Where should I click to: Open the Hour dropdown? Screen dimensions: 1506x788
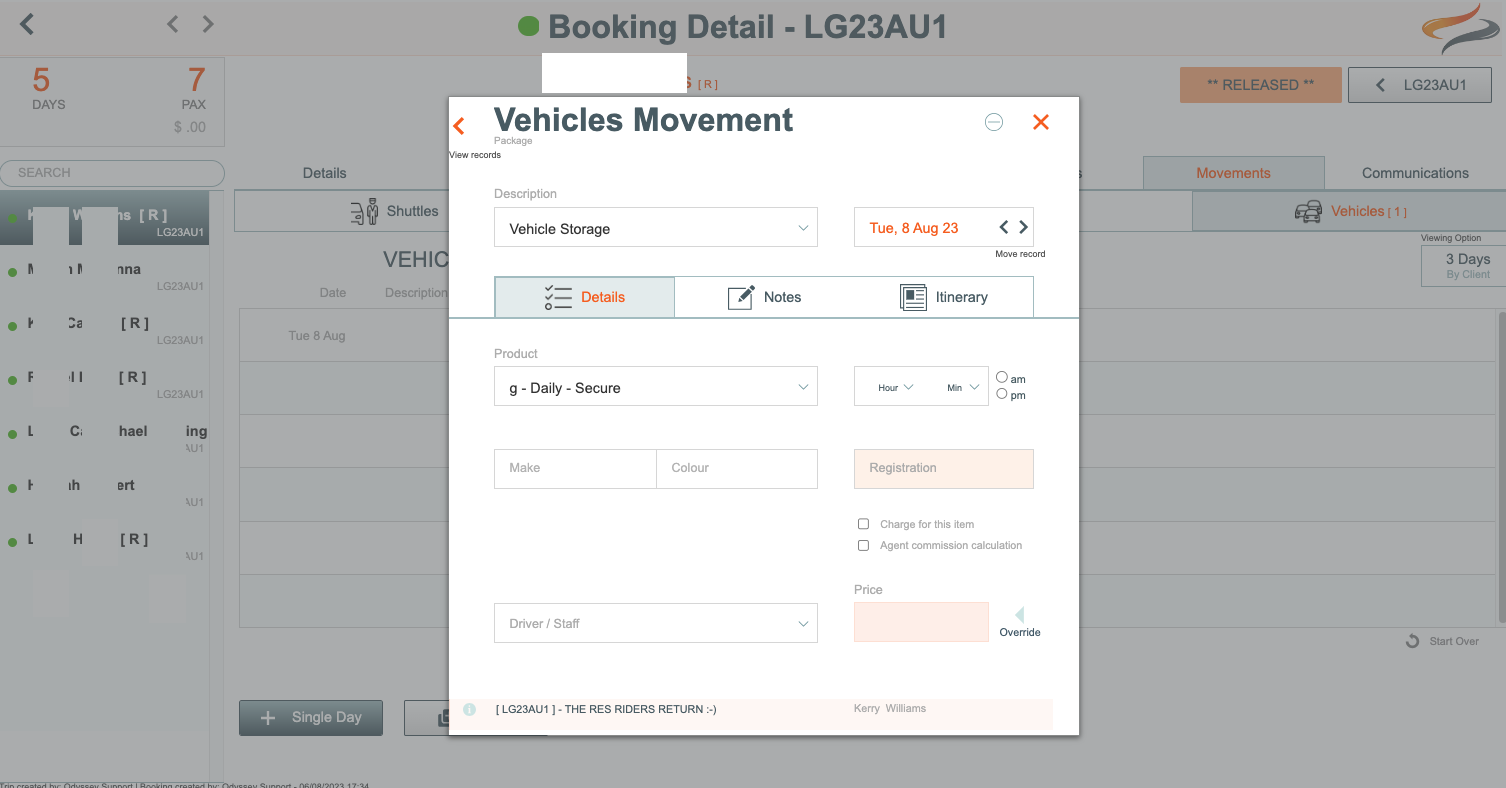(x=895, y=387)
